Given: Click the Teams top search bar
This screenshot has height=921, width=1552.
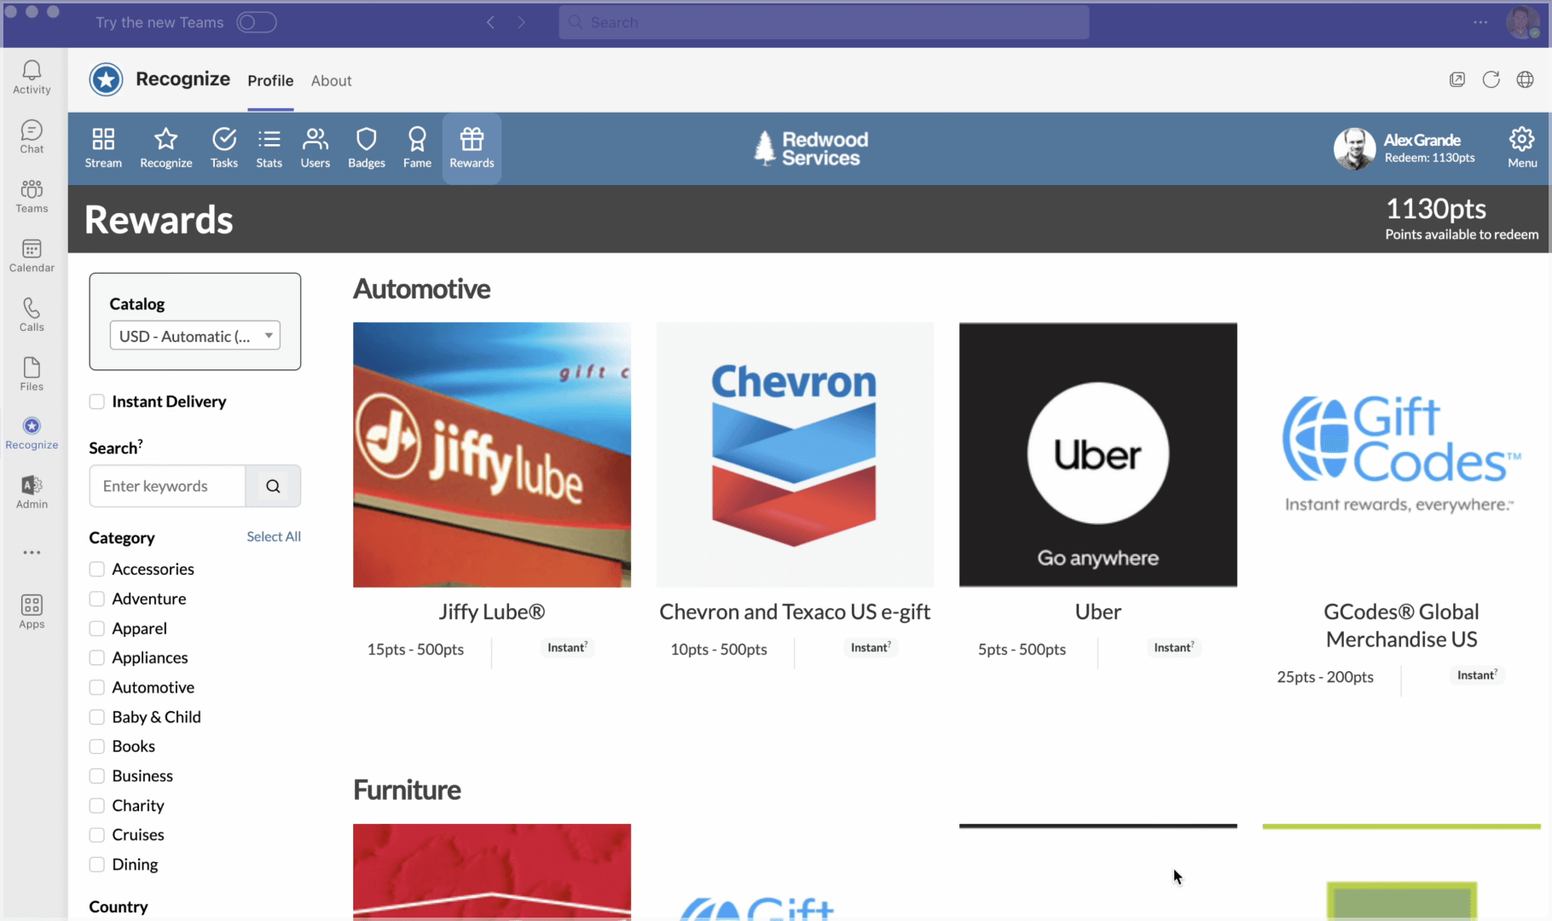Looking at the screenshot, I should (x=824, y=22).
